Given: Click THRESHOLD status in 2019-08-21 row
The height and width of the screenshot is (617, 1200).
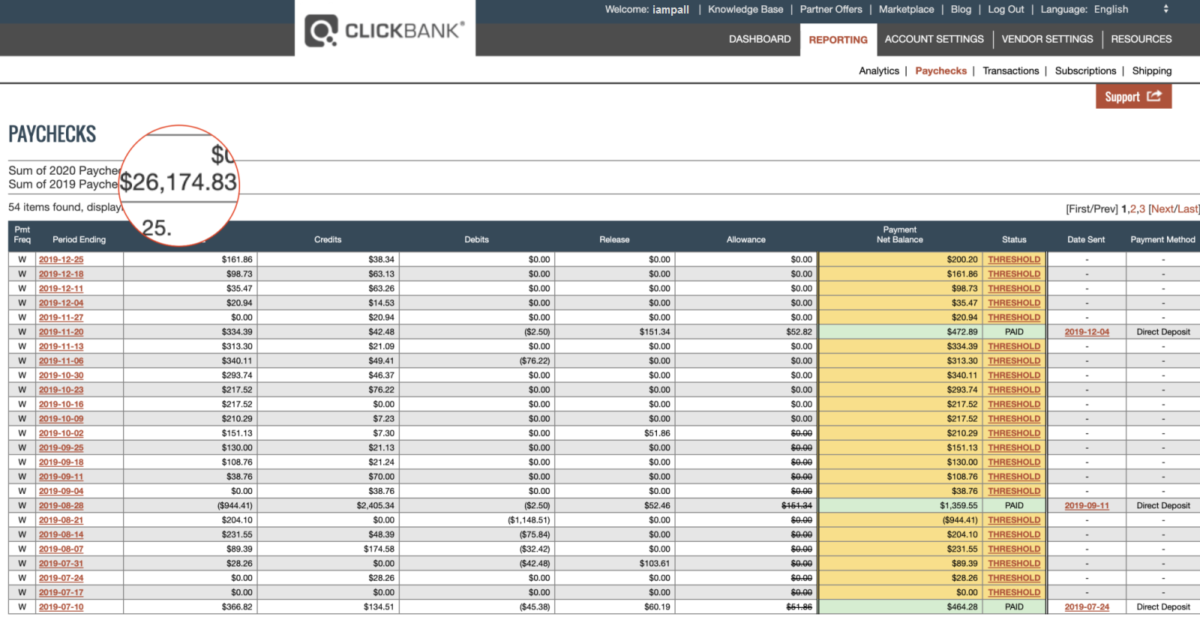Looking at the screenshot, I should click(x=1014, y=520).
